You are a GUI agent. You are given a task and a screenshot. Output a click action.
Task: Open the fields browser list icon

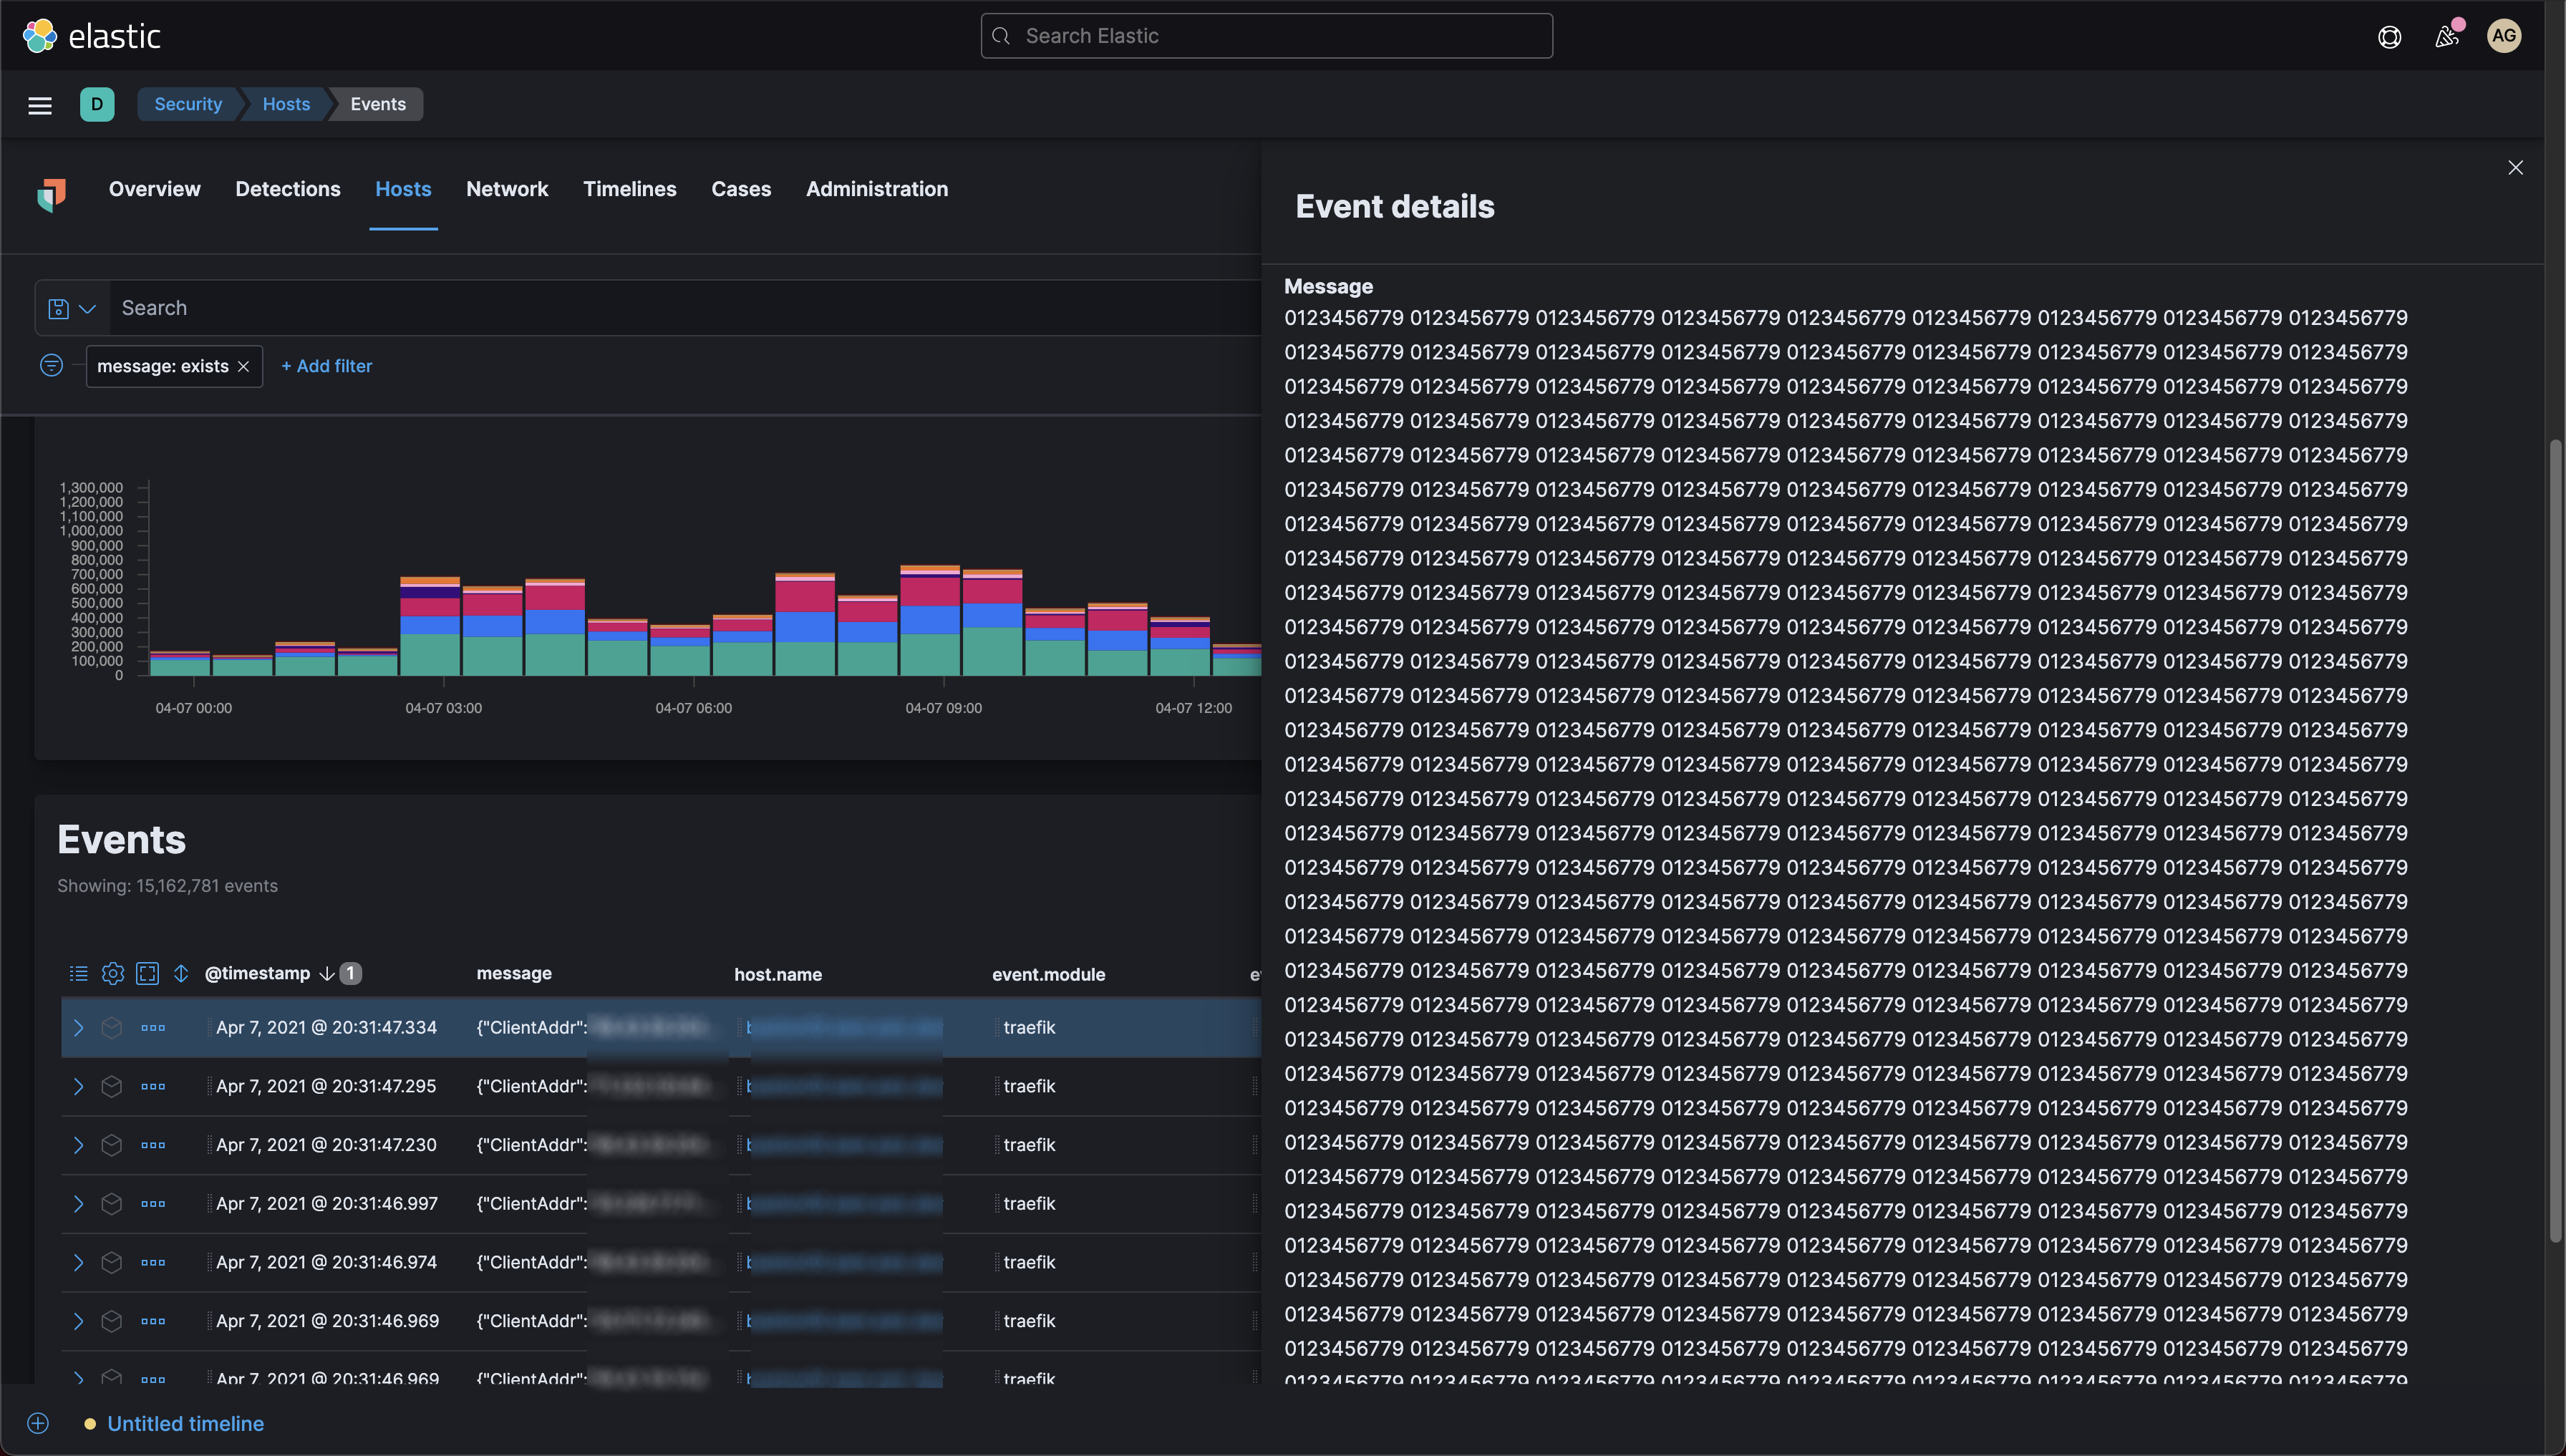tap(78, 973)
